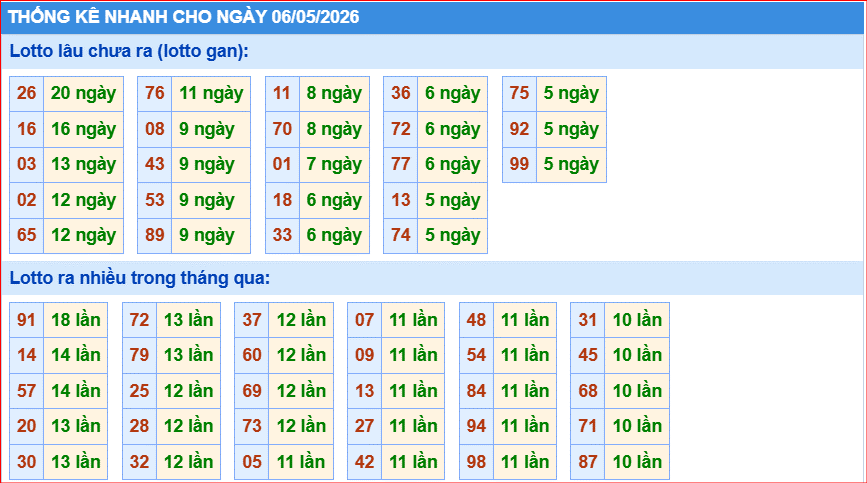The height and width of the screenshot is (483, 867).
Task: Select the '11 lần' cell beside 27
Action: [413, 426]
